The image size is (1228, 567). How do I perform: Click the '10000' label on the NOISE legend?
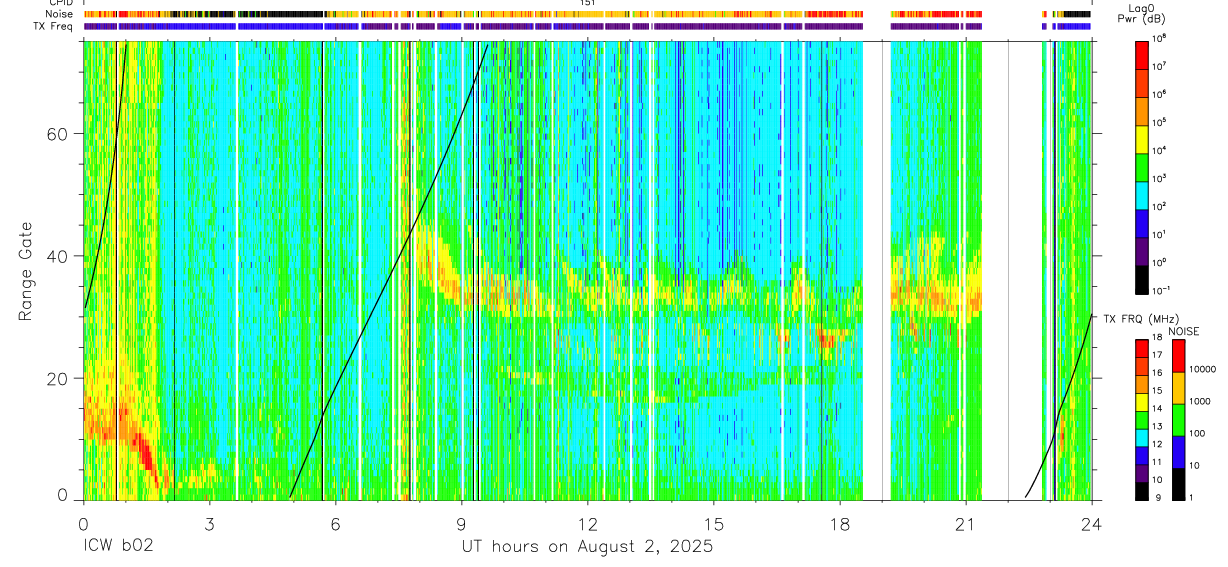coord(1203,370)
